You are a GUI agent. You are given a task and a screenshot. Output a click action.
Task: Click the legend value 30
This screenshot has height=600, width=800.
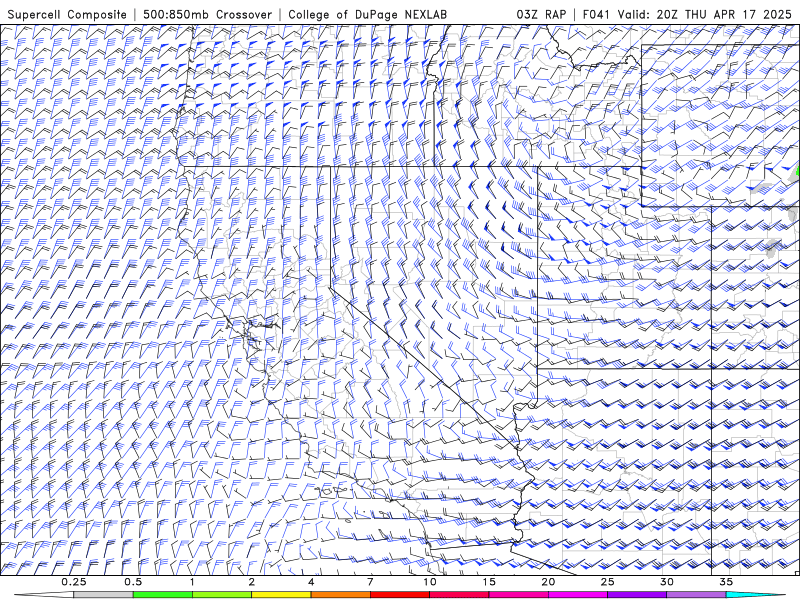coord(666,582)
